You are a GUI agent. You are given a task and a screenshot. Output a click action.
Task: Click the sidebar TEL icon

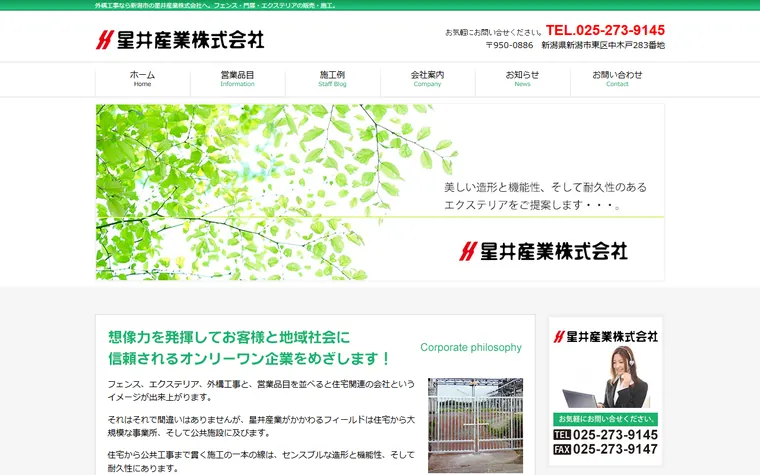pyautogui.click(x=562, y=435)
